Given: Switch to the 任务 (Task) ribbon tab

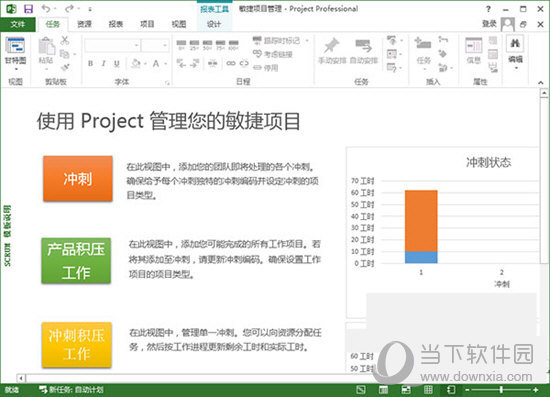Looking at the screenshot, I should point(53,24).
